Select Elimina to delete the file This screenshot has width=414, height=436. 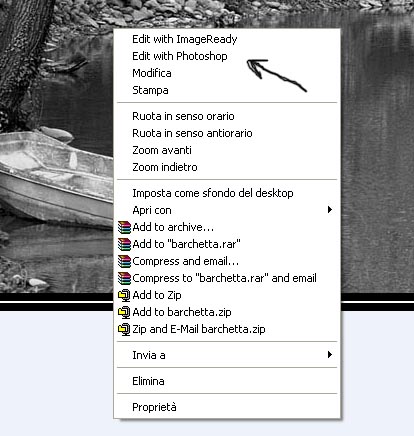click(x=148, y=381)
